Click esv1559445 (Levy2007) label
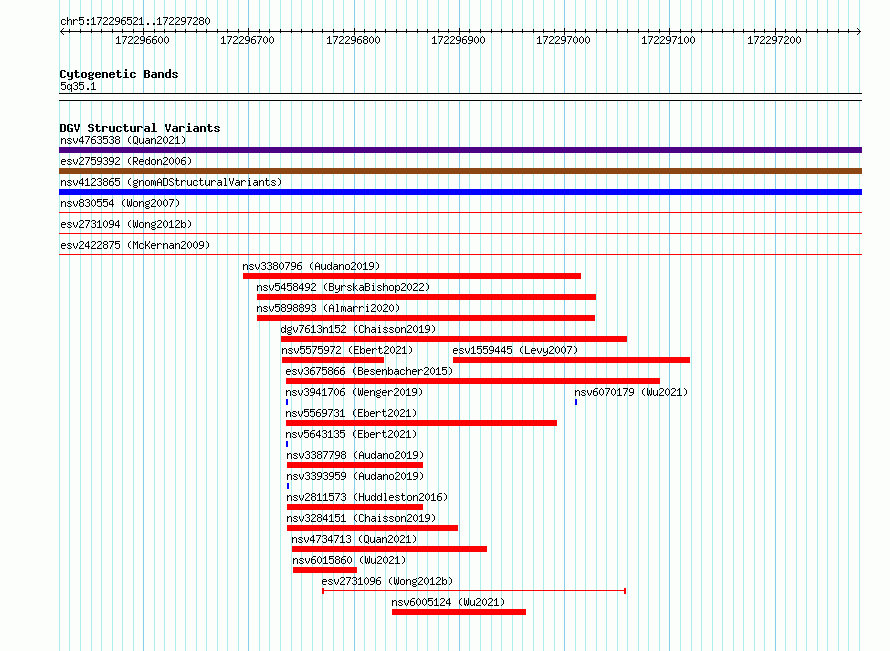 click(515, 350)
